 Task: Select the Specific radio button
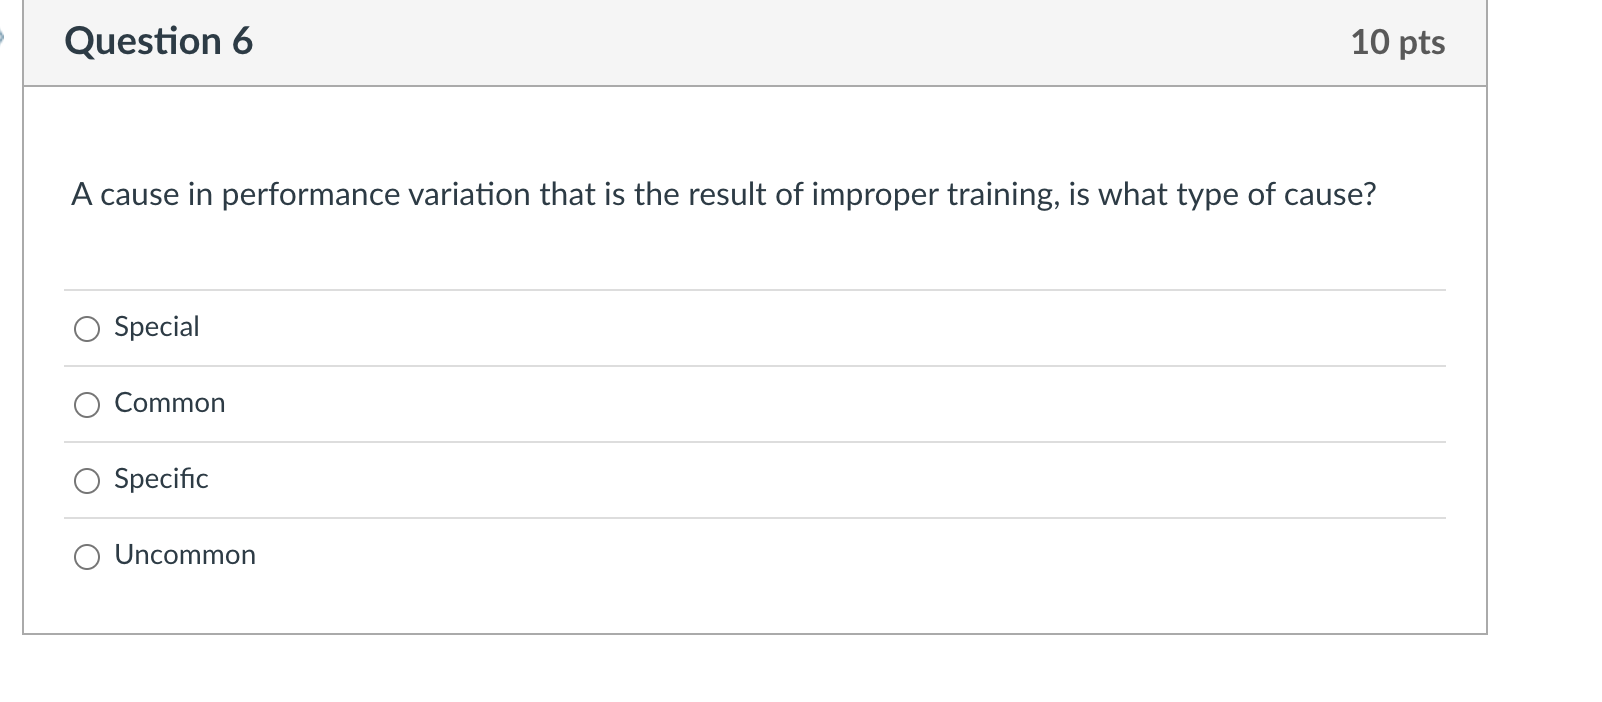coord(86,480)
